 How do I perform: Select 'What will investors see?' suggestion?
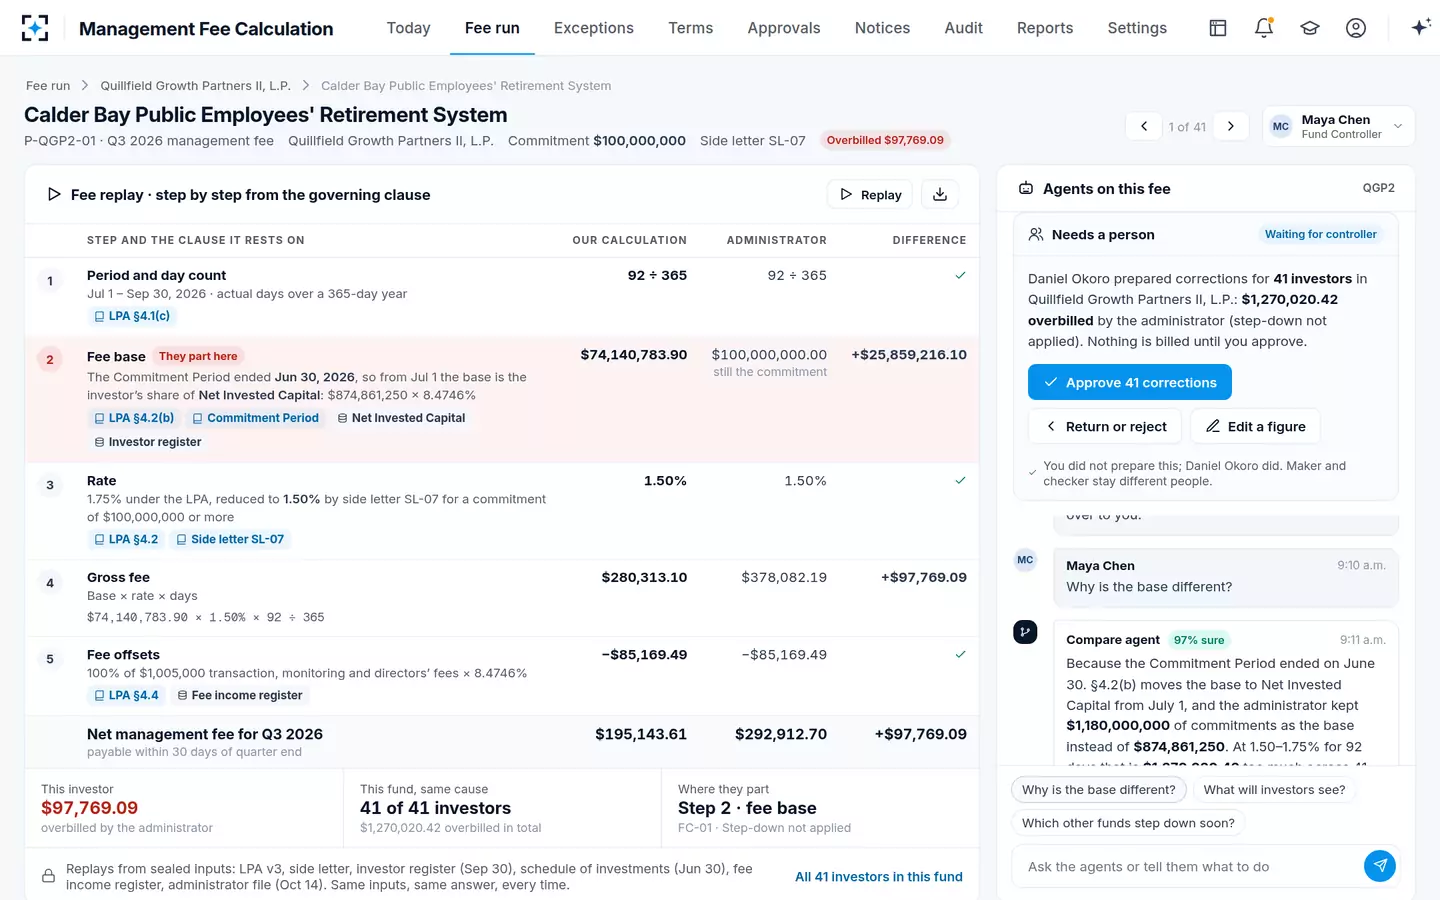1274,790
